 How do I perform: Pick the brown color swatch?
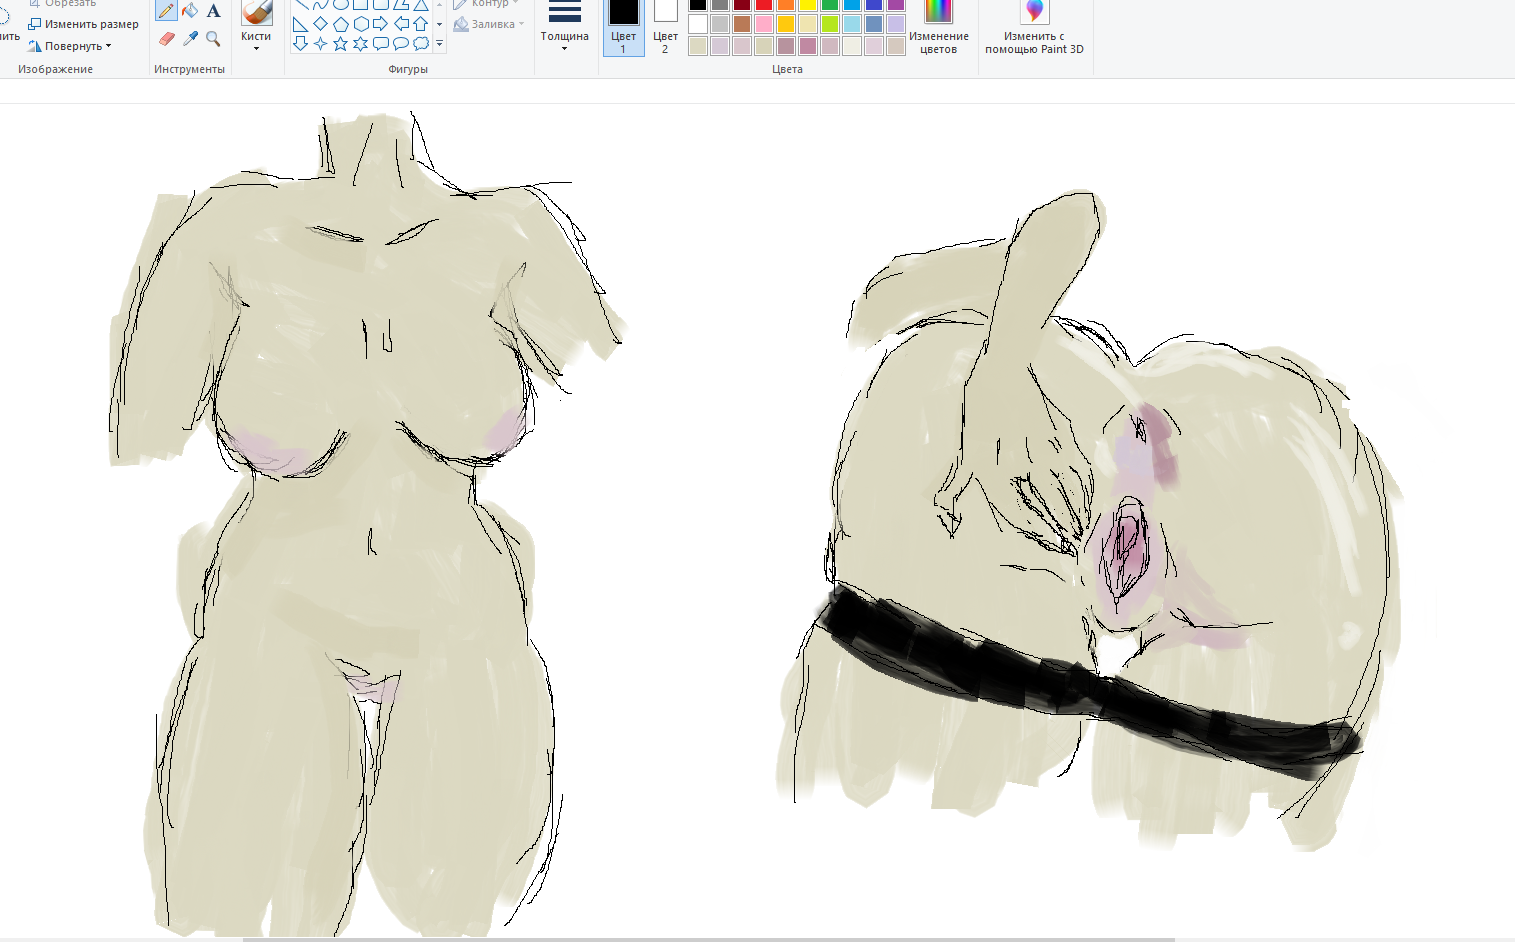coord(742,24)
